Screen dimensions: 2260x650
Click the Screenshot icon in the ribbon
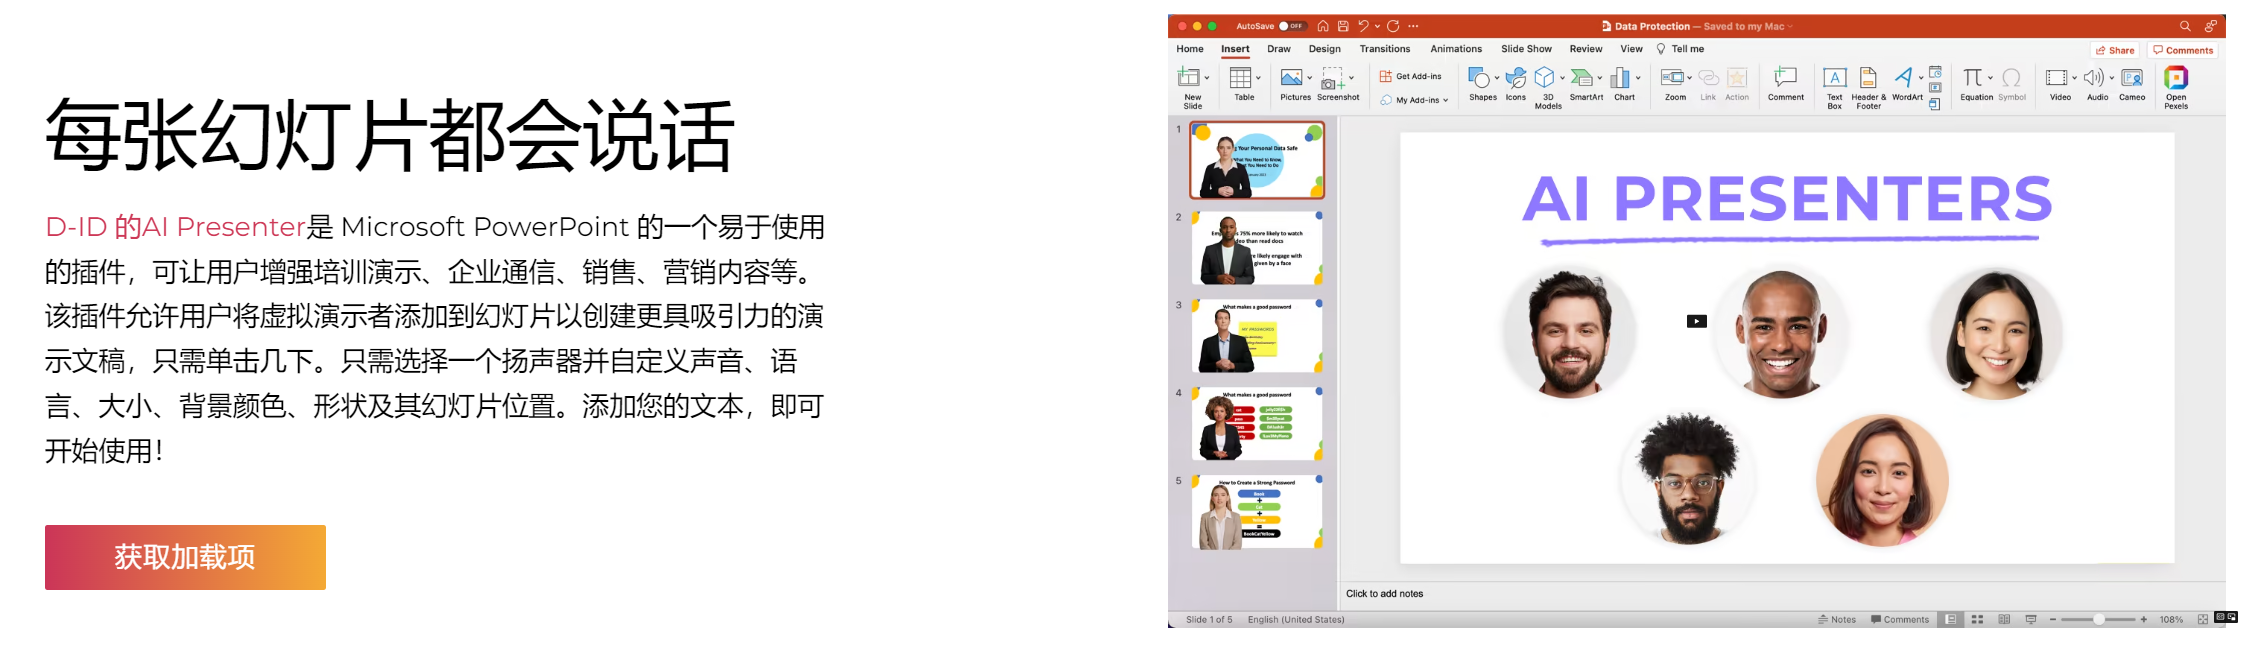1334,80
